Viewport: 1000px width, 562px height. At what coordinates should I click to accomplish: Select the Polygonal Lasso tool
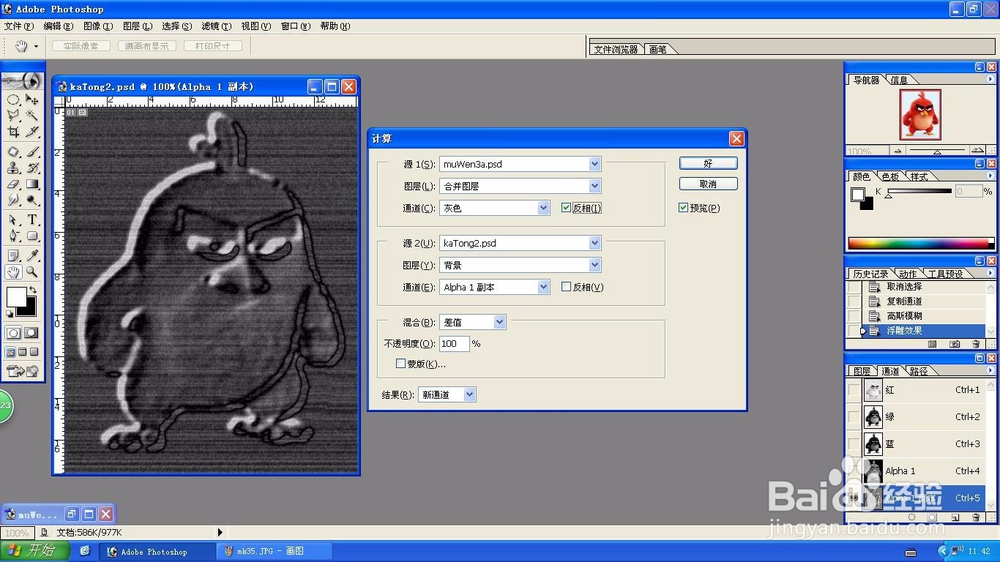point(13,115)
